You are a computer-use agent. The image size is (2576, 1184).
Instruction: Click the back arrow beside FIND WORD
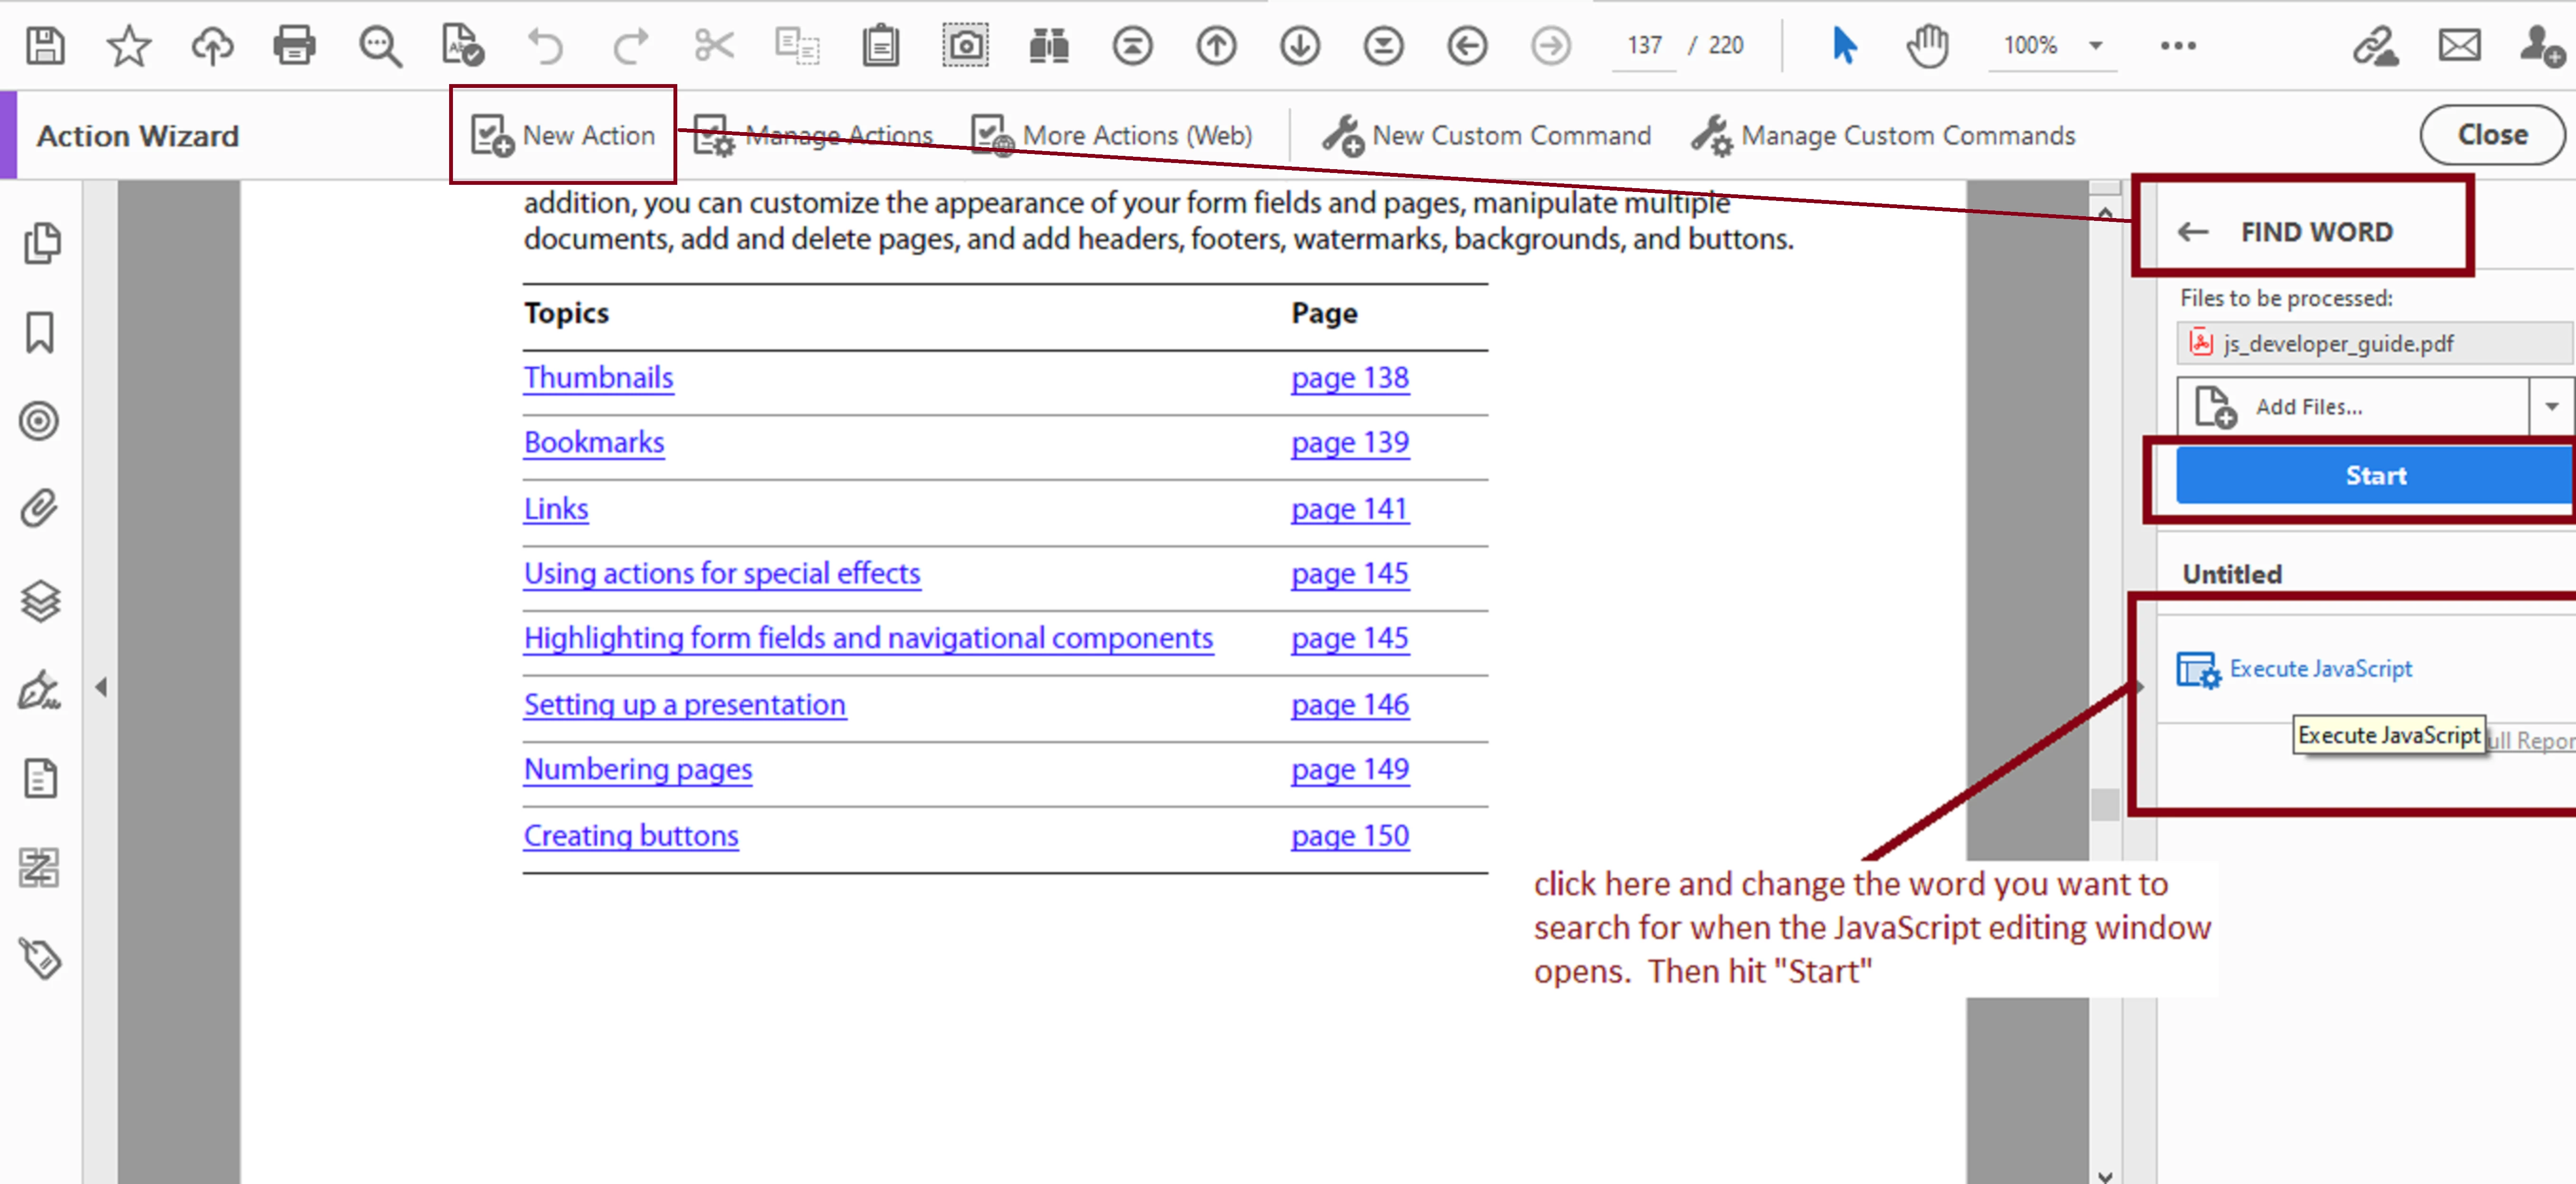[2192, 233]
